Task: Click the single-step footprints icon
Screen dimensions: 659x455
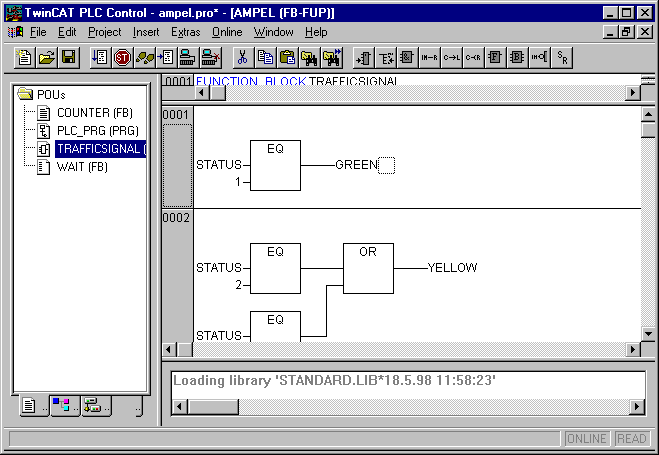Action: pos(145,58)
